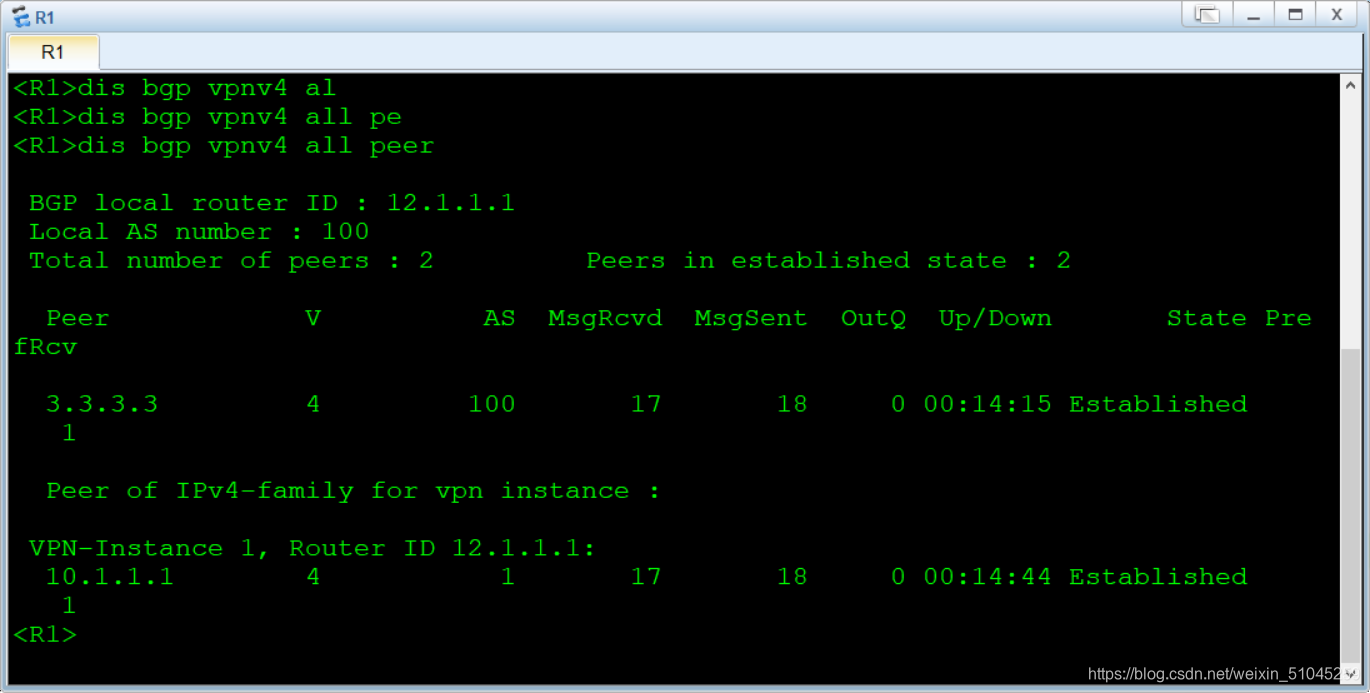Screen dimensions: 1370x693
Task: Click the first Established state text
Action: pos(1158,404)
